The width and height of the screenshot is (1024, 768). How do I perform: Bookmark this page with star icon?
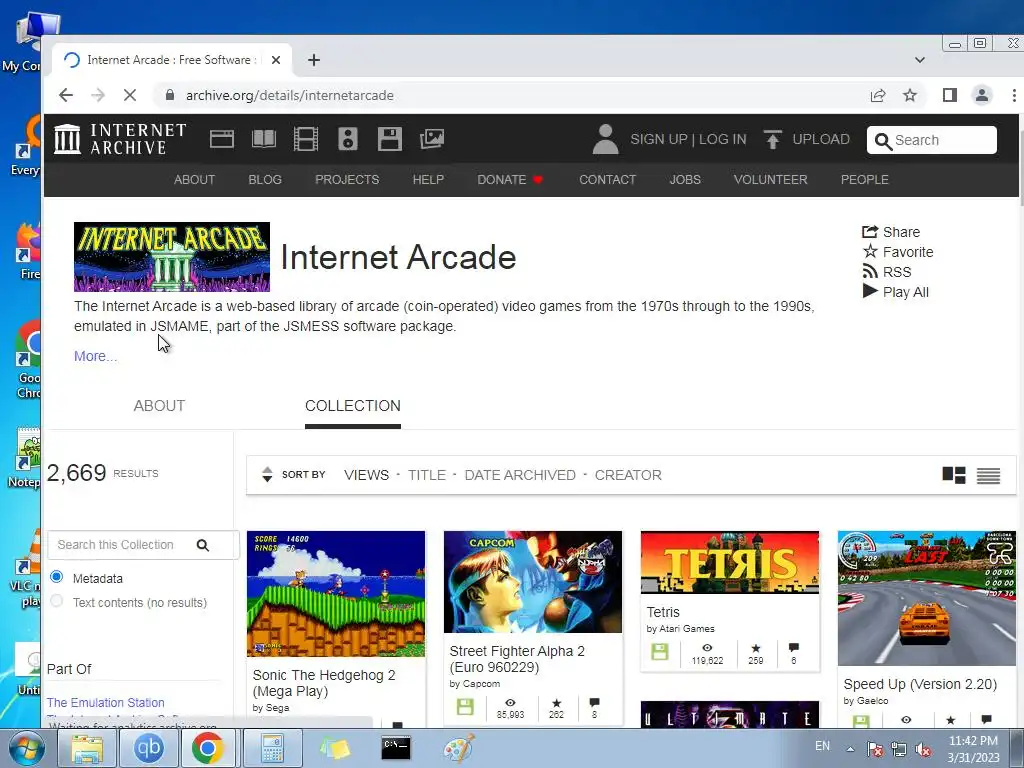tap(910, 95)
